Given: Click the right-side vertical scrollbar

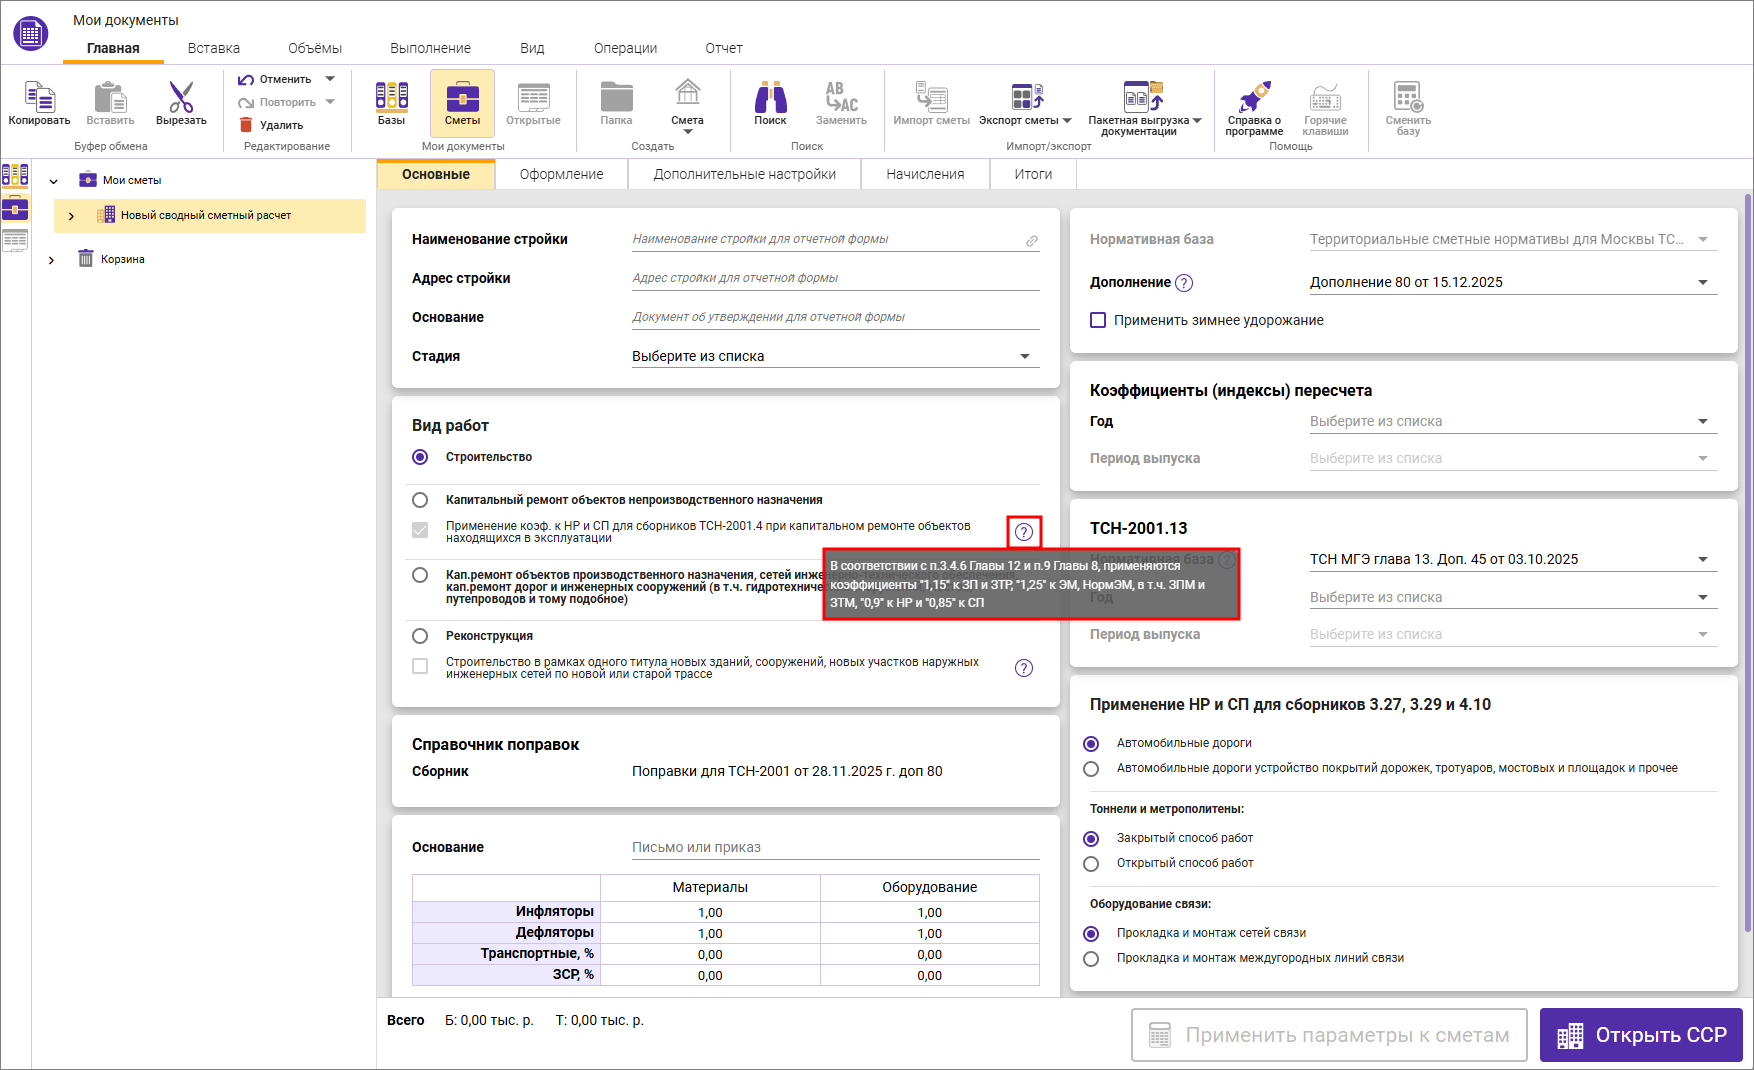Looking at the screenshot, I should tap(1747, 560).
